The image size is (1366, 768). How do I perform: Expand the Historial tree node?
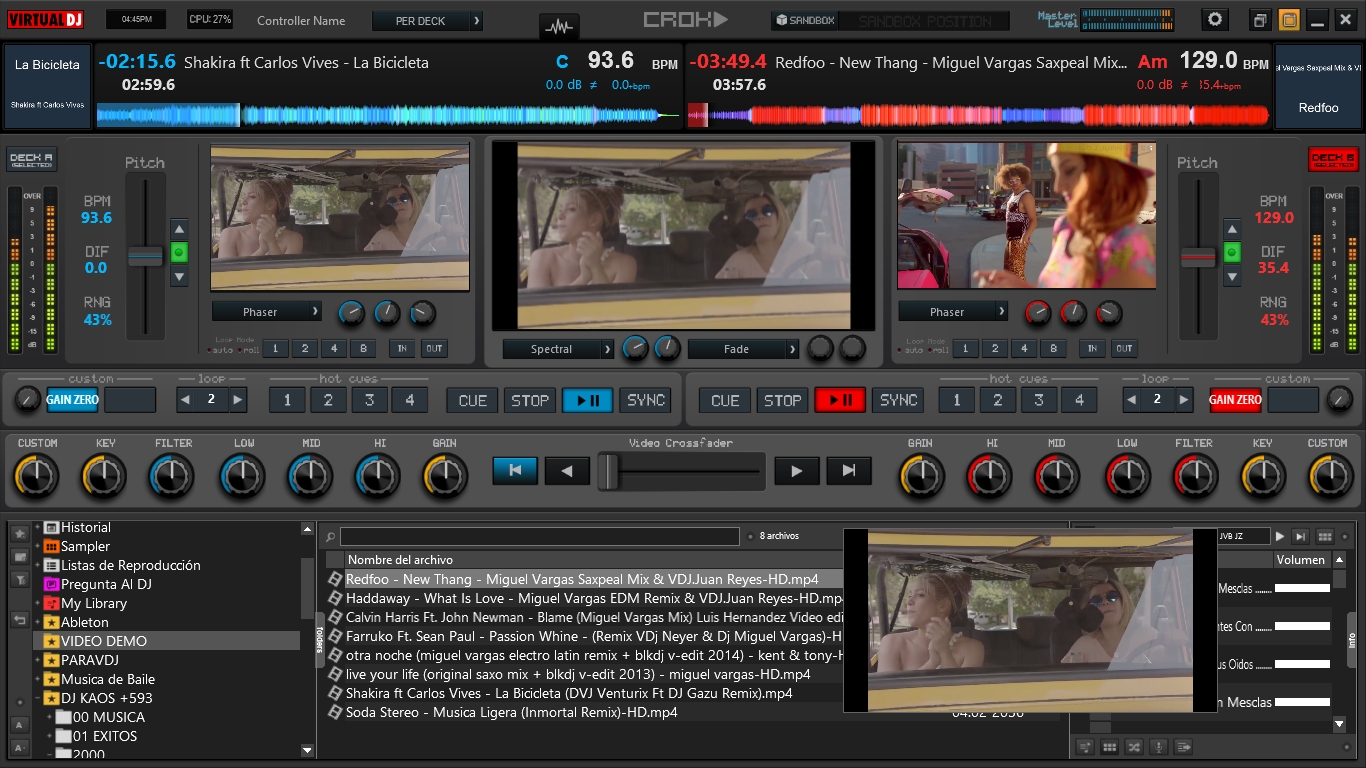tap(38, 527)
